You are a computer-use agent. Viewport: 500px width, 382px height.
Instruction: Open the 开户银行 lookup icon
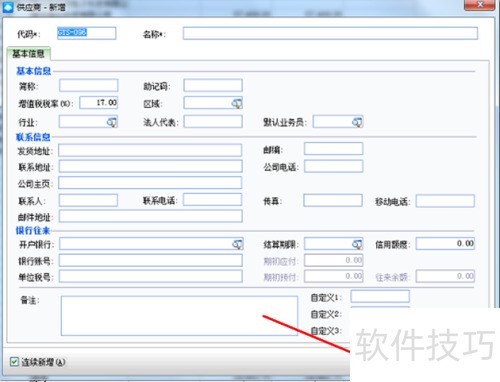pyautogui.click(x=237, y=244)
